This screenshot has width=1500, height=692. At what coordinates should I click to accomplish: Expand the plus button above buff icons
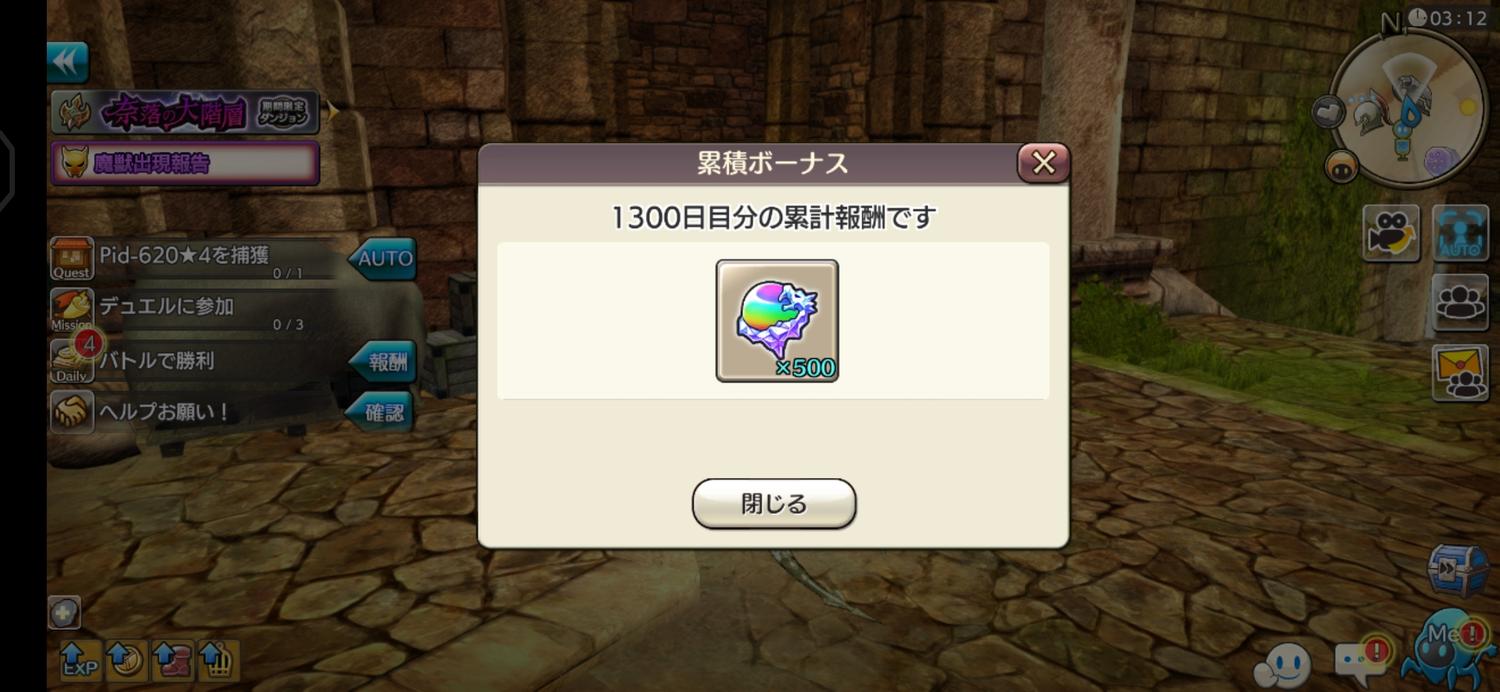[x=64, y=612]
